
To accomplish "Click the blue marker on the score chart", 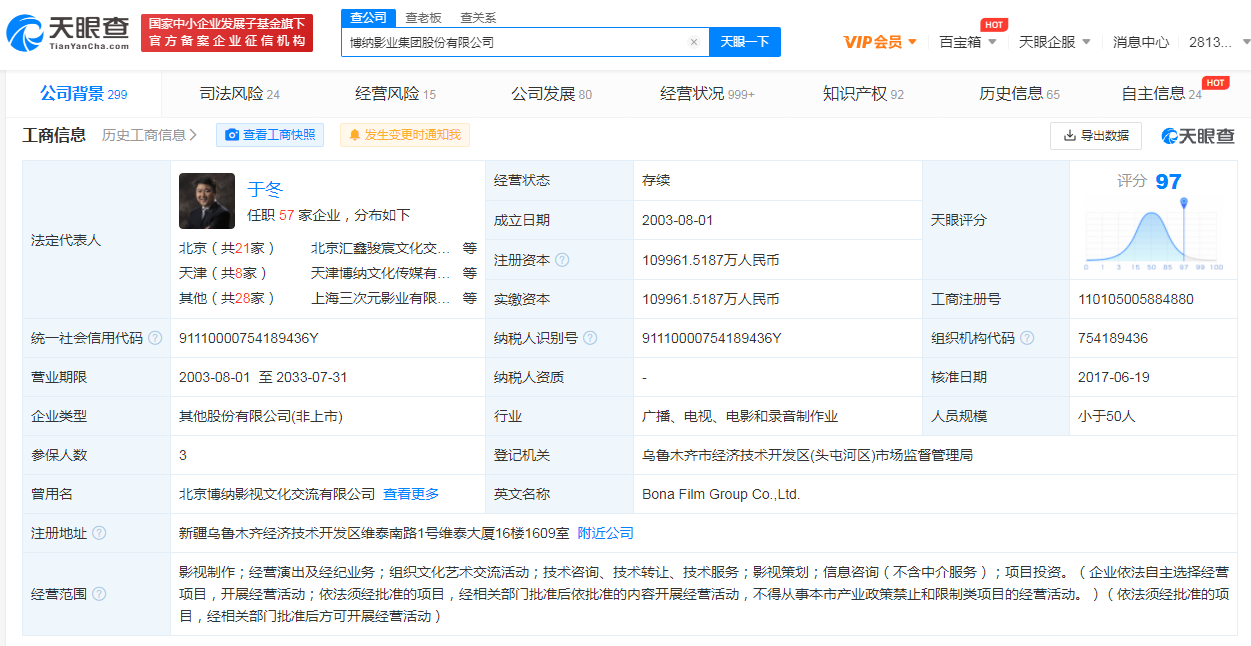I will click(x=1184, y=203).
